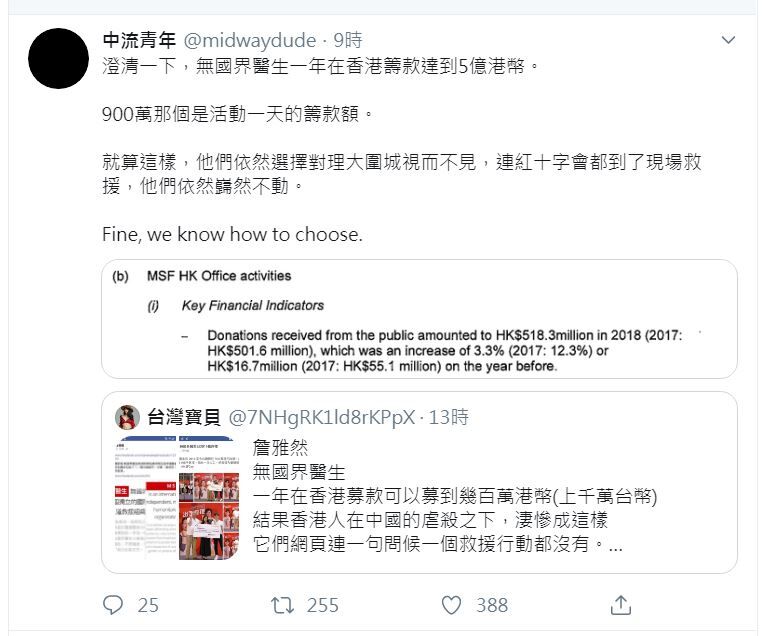Image resolution: width=766 pixels, height=636 pixels.
Task: Click the reply speech bubble icon
Action: pos(113,605)
